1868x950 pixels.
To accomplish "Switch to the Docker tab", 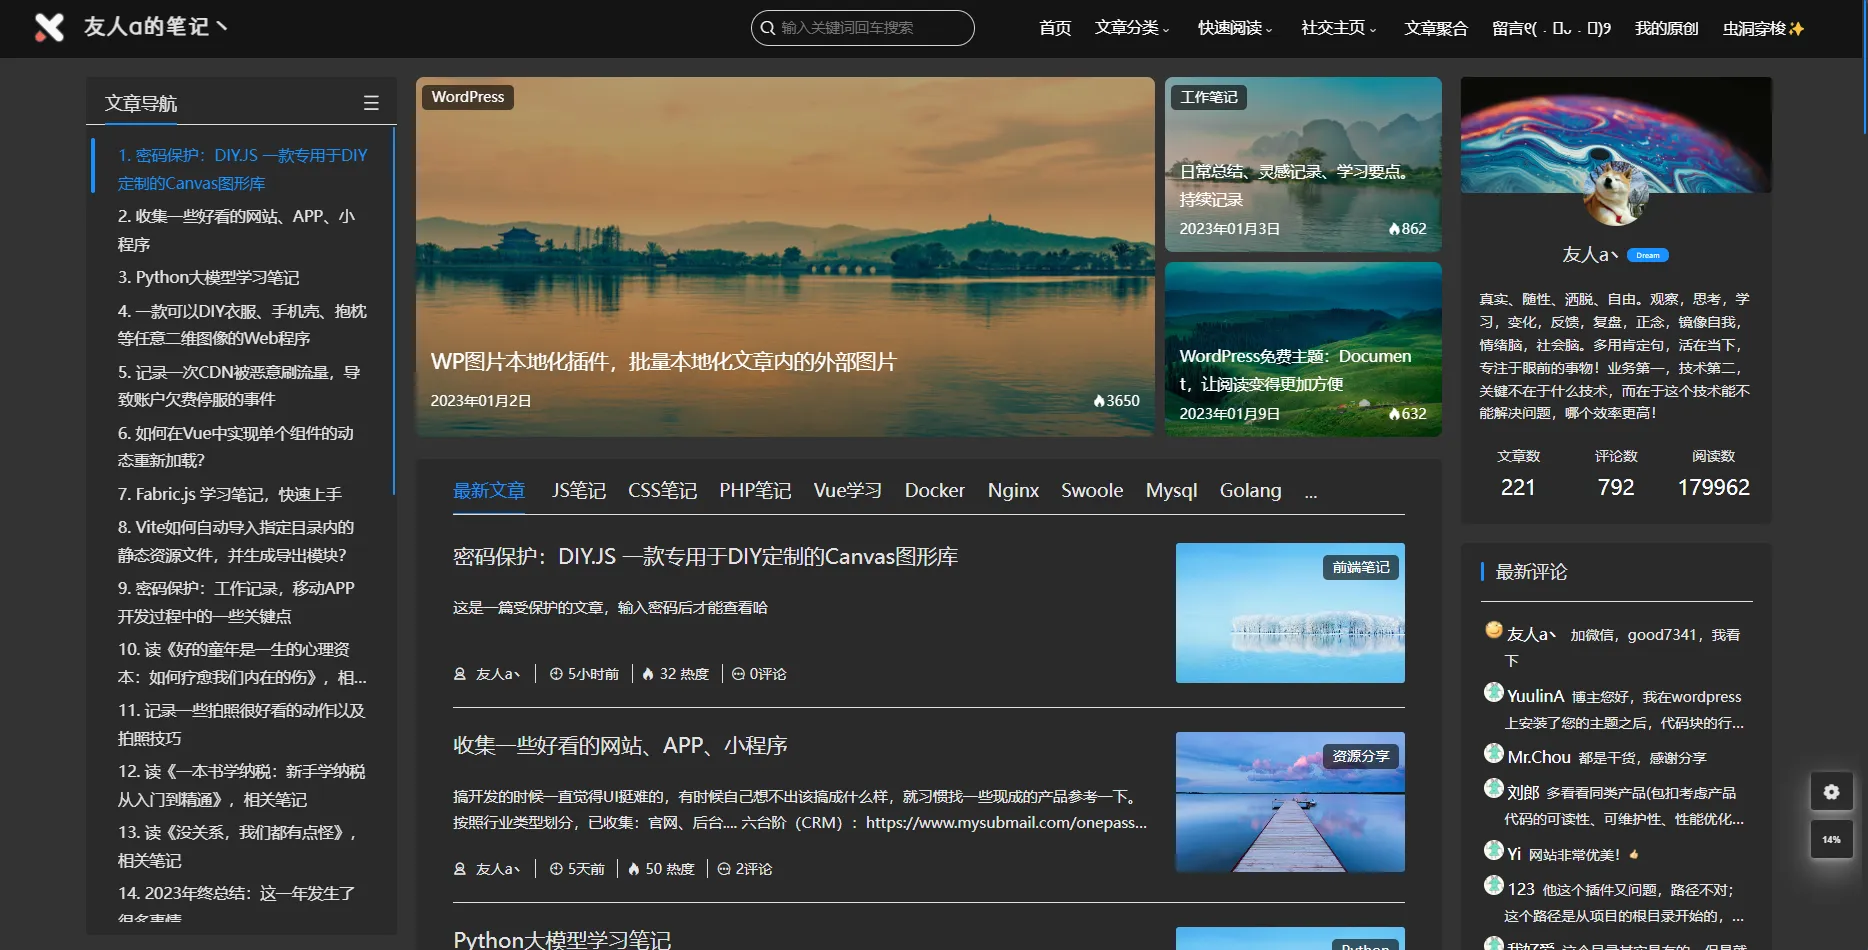I will (934, 490).
